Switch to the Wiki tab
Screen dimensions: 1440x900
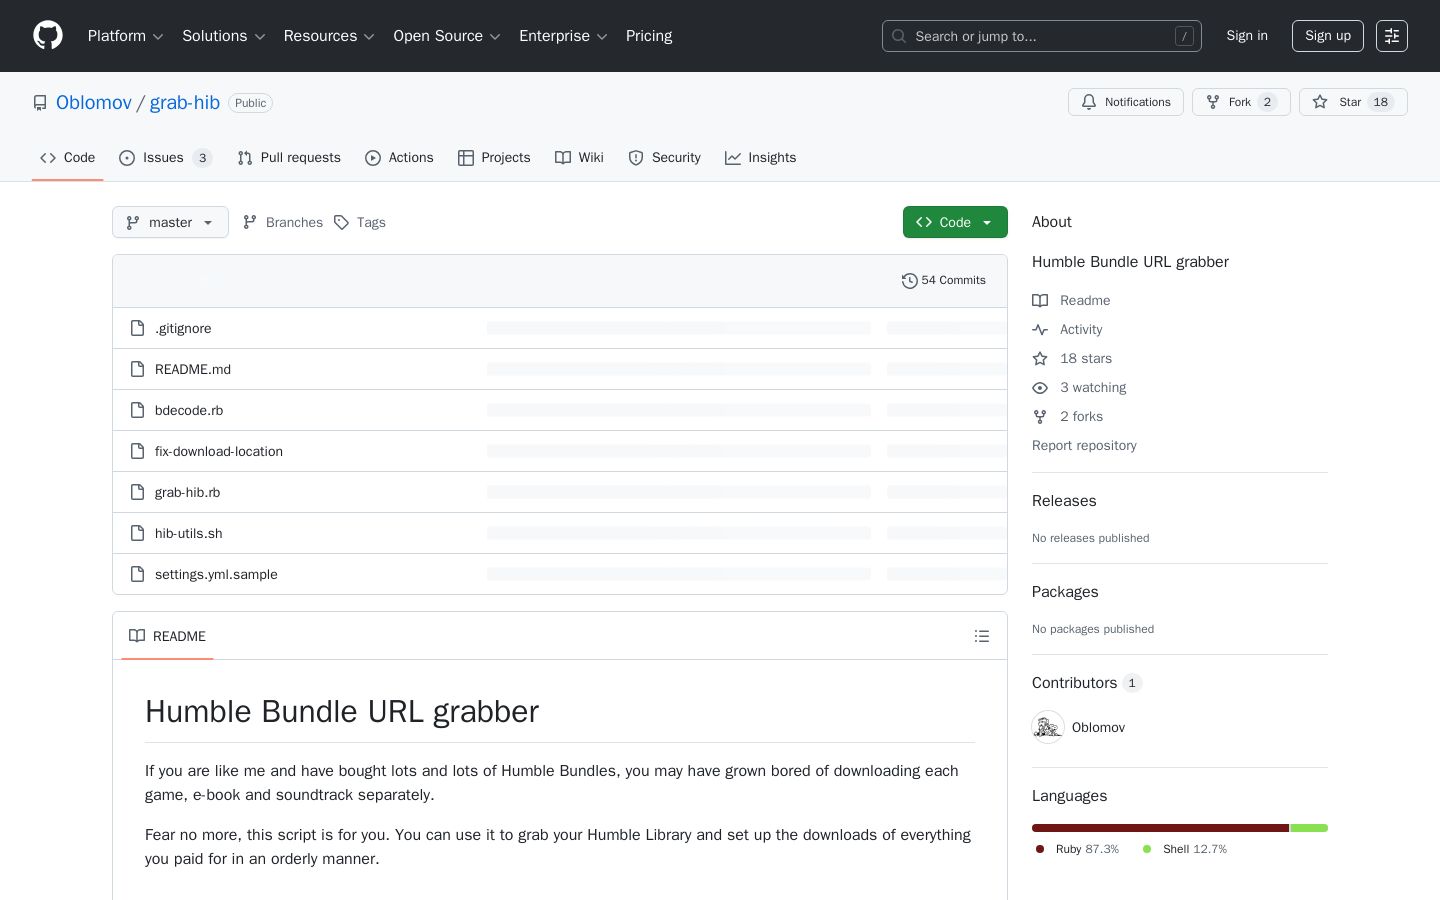tap(579, 158)
